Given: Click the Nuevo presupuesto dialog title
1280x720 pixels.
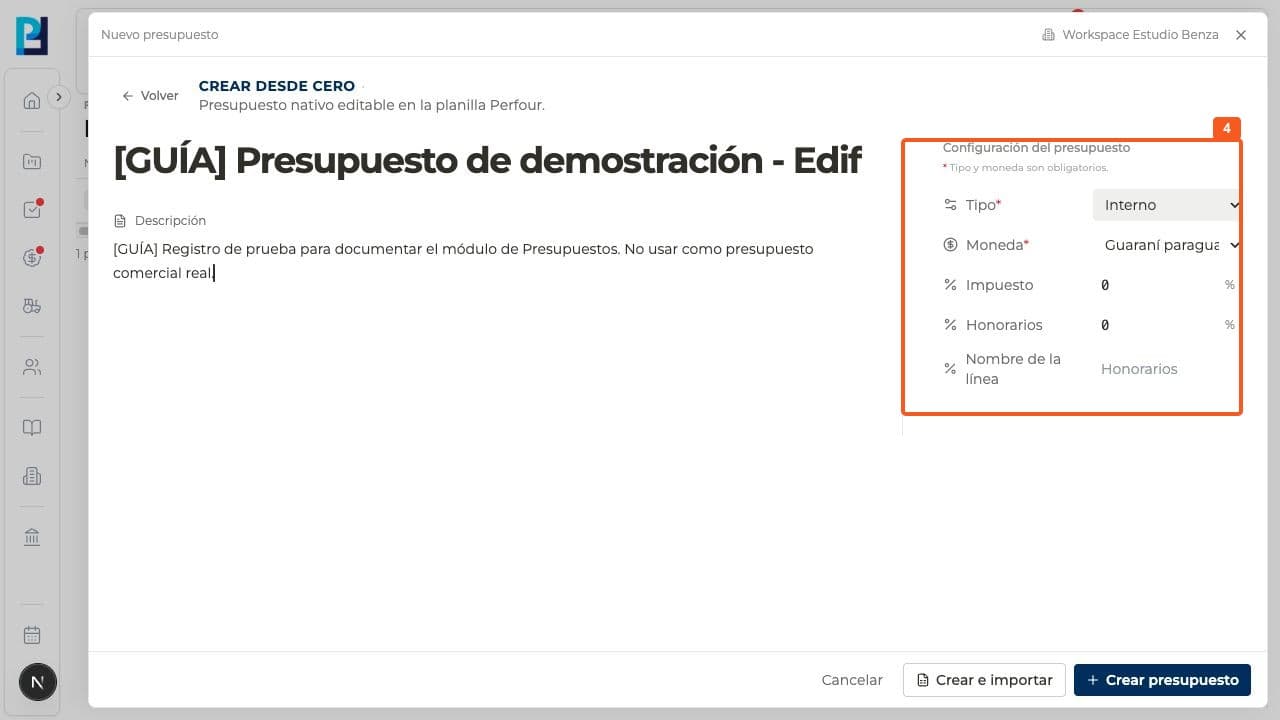Looking at the screenshot, I should [160, 35].
